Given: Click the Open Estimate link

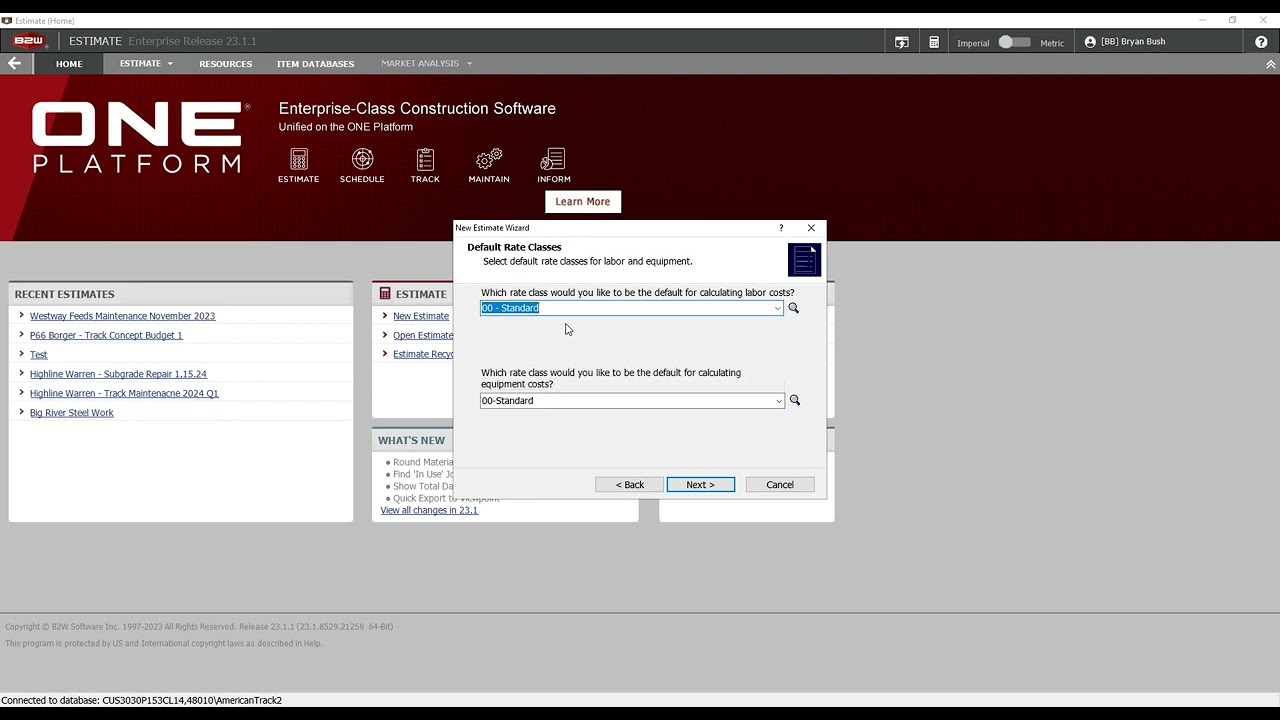Looking at the screenshot, I should click(423, 335).
